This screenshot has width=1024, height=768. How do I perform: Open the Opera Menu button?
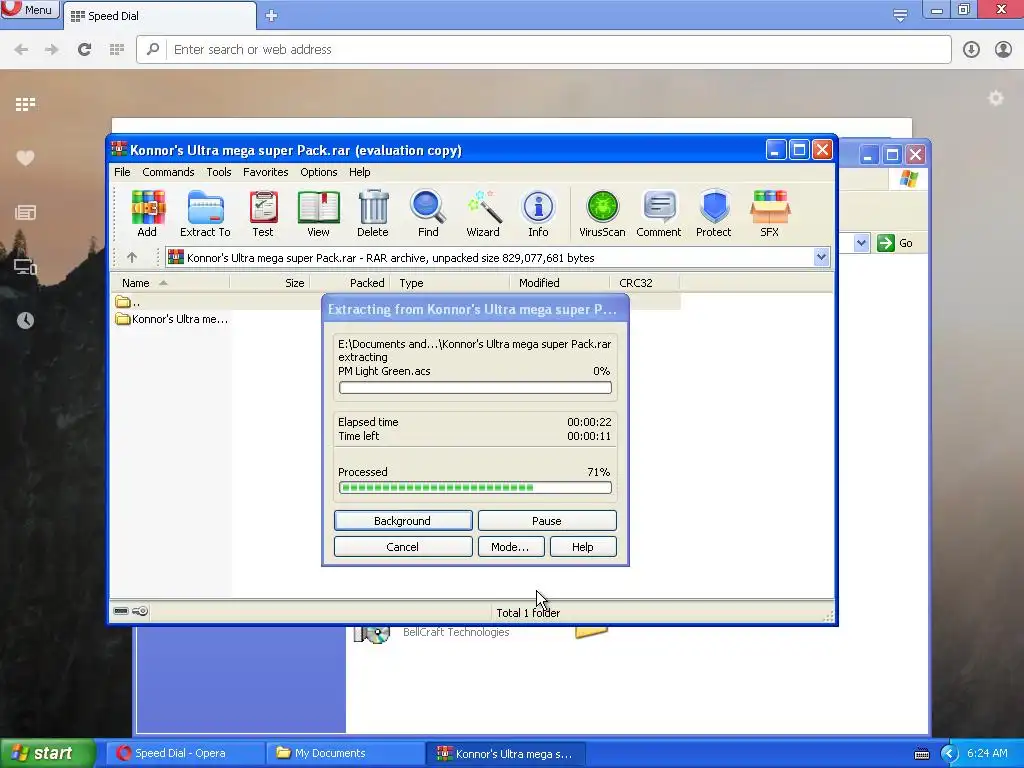29,9
